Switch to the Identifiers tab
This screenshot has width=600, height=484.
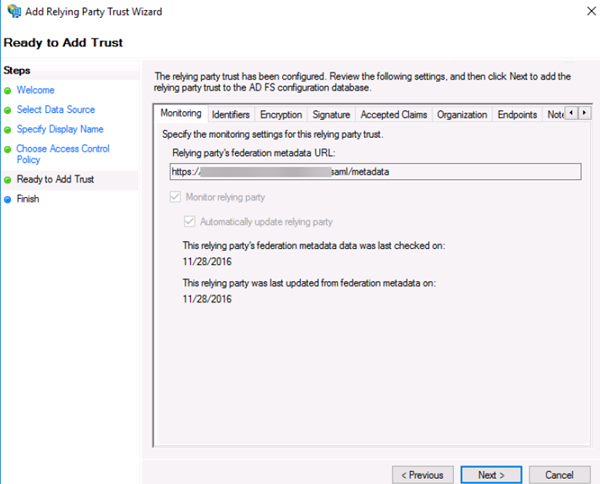click(231, 114)
